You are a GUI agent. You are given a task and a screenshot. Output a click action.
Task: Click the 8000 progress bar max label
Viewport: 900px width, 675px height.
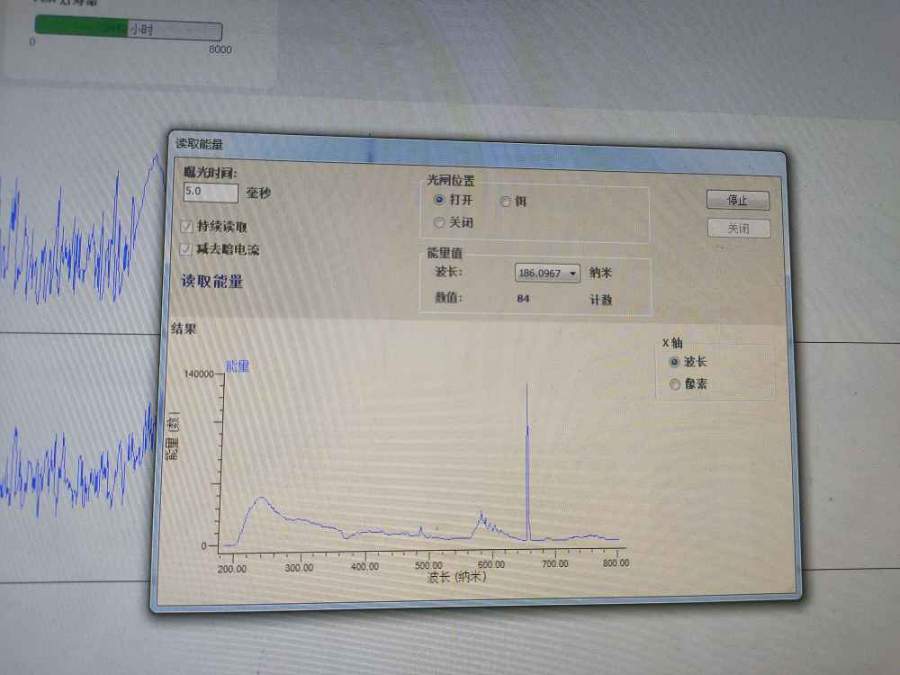pyautogui.click(x=220, y=49)
